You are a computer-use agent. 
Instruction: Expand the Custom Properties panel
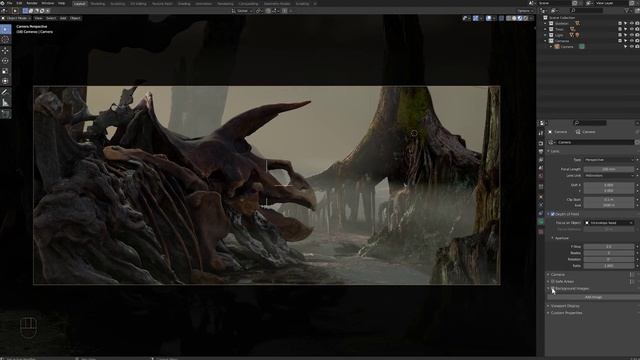click(548, 313)
